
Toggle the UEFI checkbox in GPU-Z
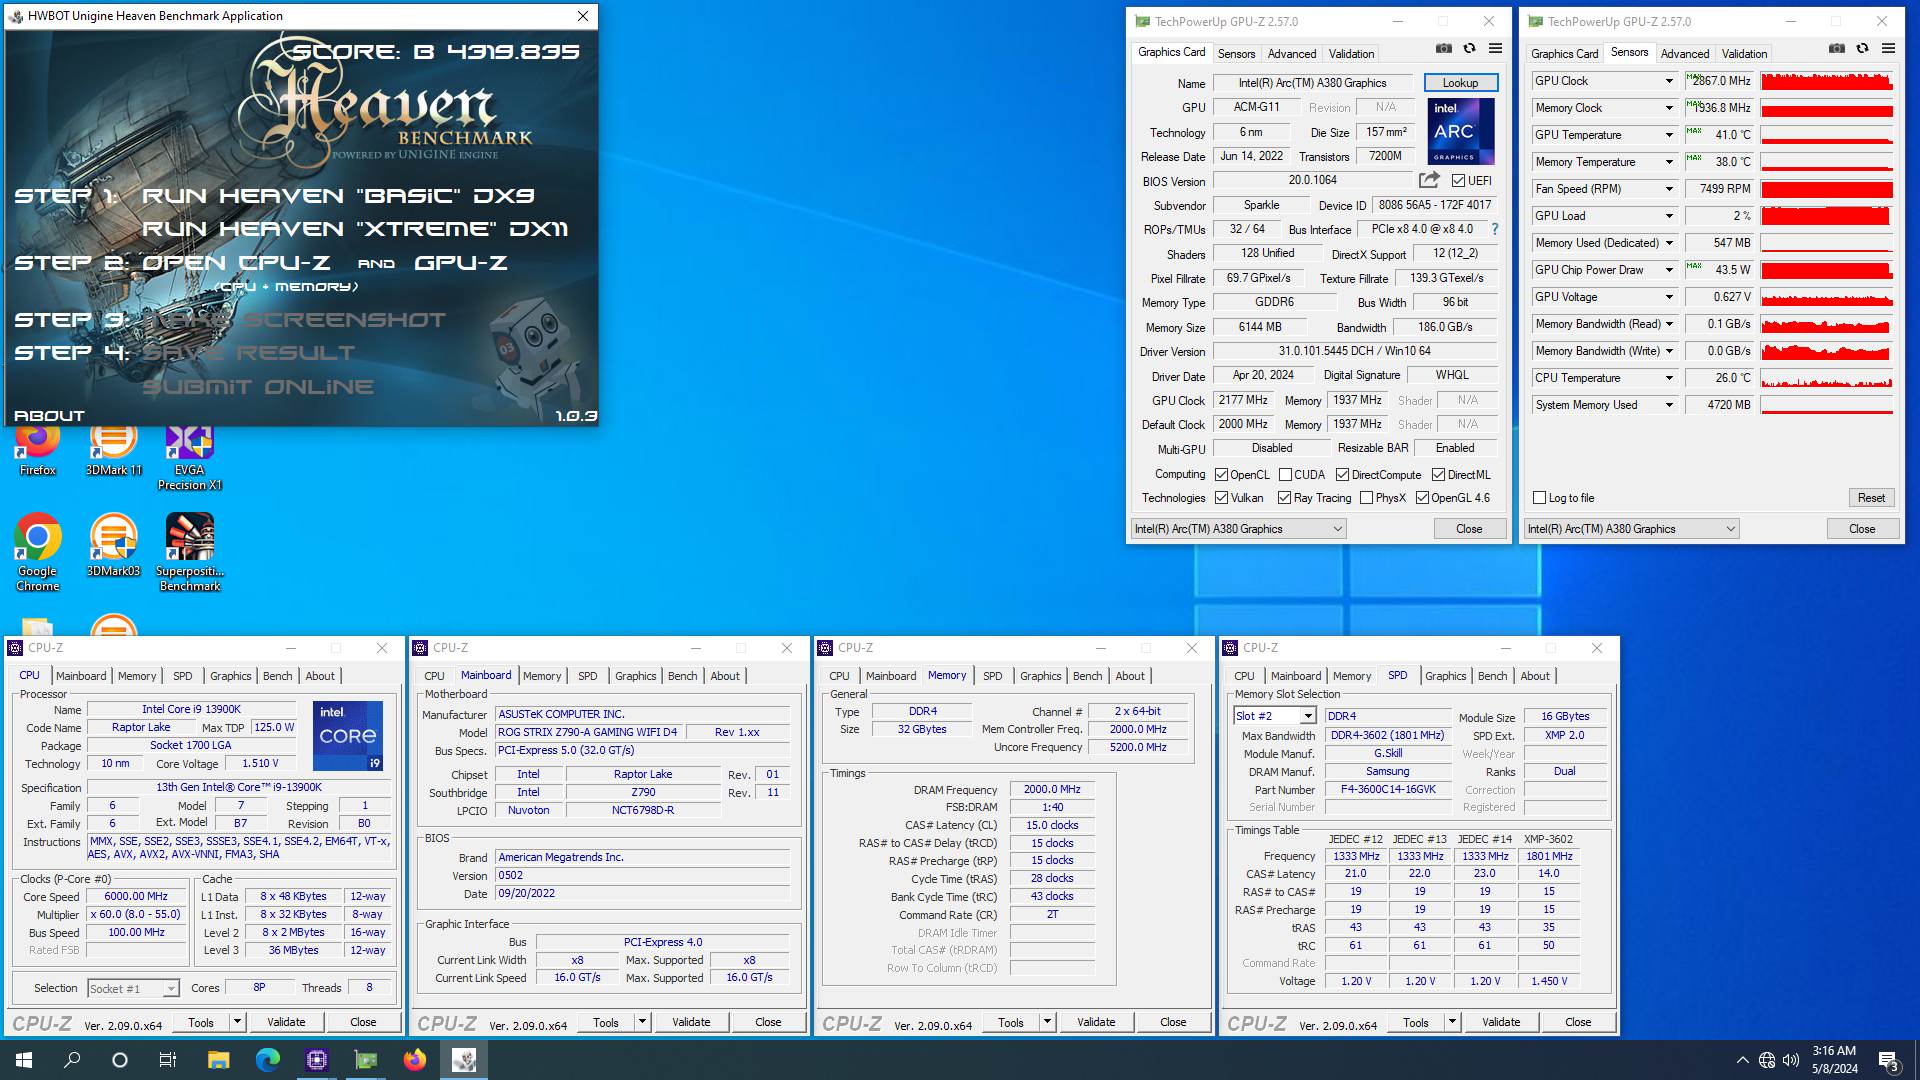point(1458,181)
